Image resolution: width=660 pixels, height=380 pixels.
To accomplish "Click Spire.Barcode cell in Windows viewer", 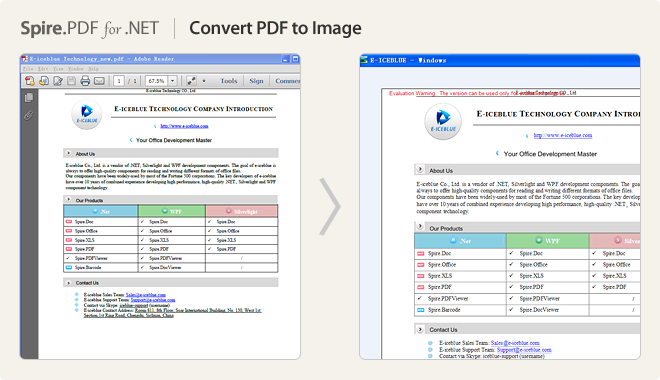I will 460,310.
